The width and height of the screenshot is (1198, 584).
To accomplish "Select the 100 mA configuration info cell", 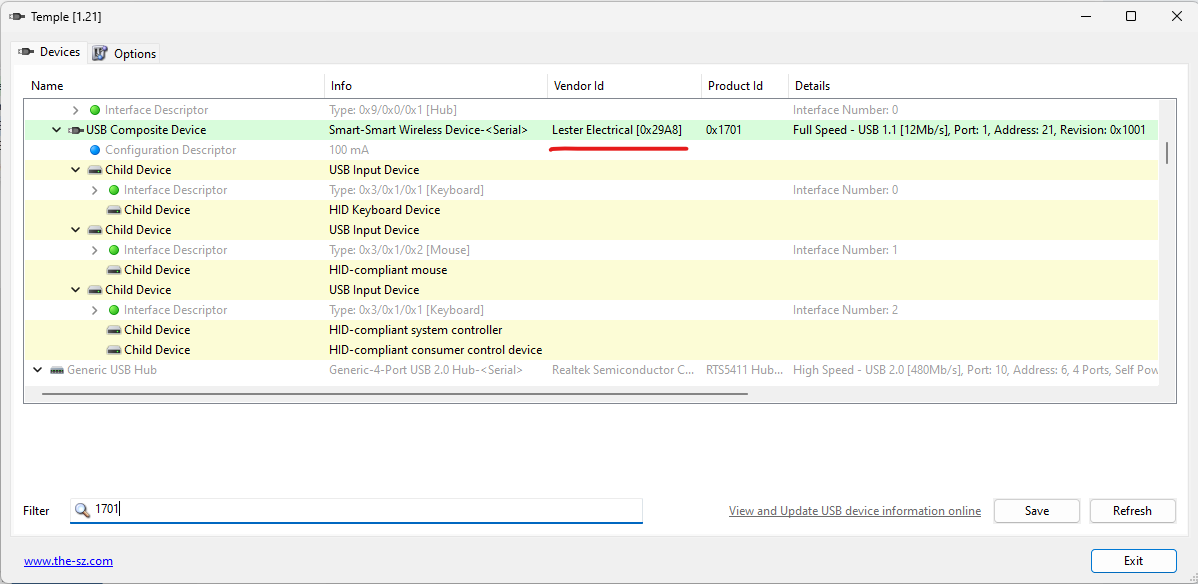I will click(349, 150).
